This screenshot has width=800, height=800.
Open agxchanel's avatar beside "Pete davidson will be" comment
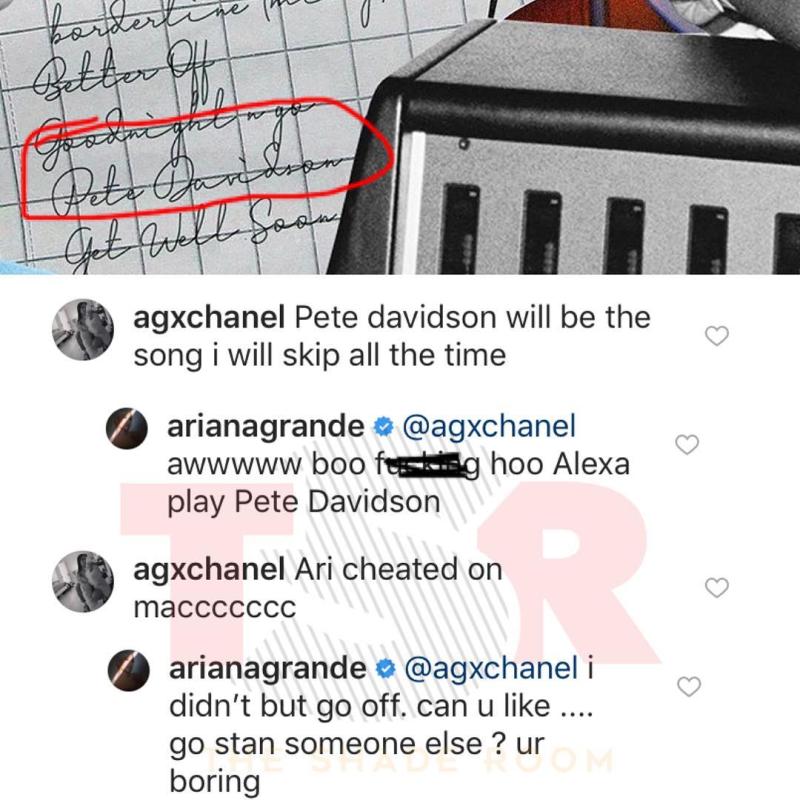point(83,330)
